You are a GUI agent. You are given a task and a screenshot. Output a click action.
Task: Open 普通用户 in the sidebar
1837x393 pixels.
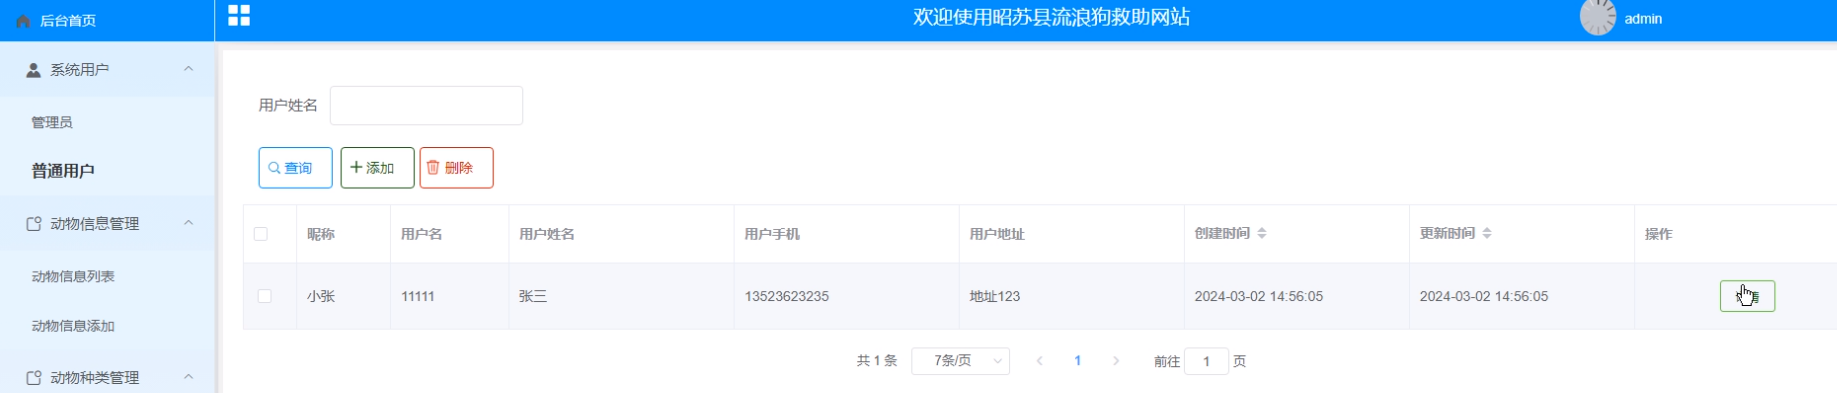click(63, 171)
